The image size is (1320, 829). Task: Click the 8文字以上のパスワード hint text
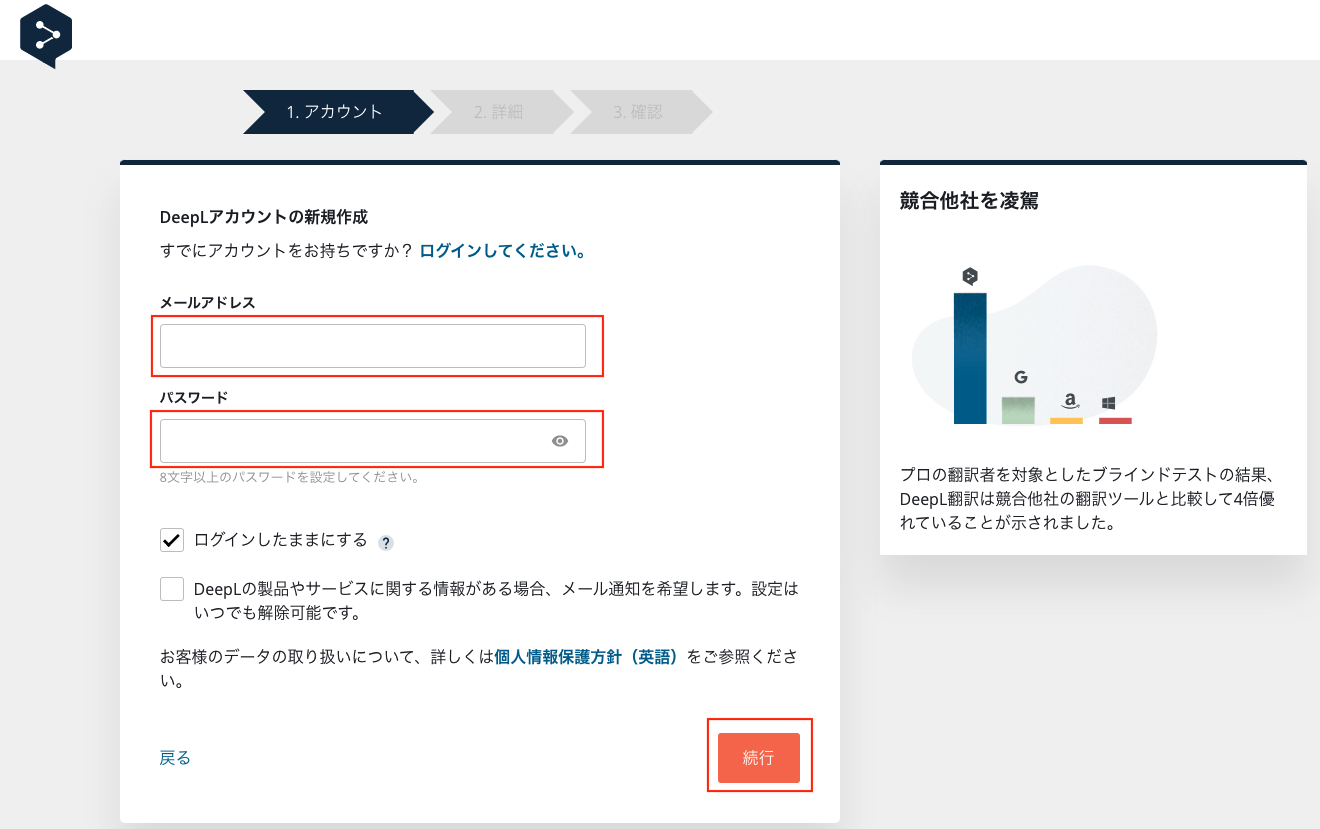click(x=289, y=477)
